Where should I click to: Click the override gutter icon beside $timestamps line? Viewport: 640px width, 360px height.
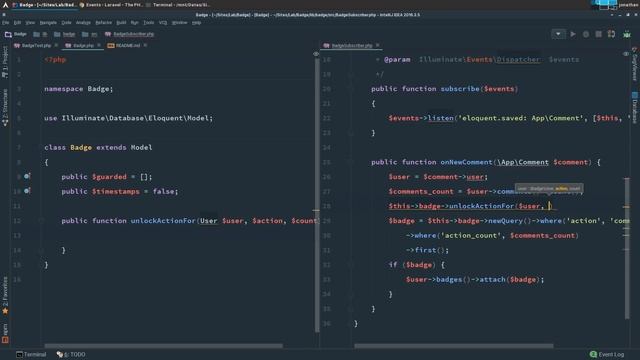[x=27, y=191]
